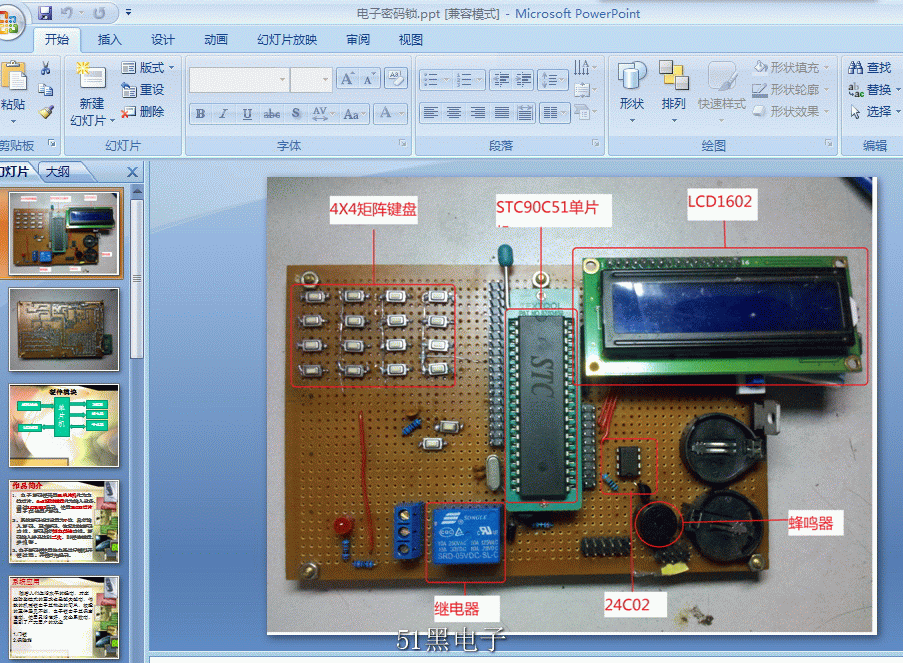The image size is (903, 663).
Task: Open the 审阅 ribbon tab
Action: [358, 40]
